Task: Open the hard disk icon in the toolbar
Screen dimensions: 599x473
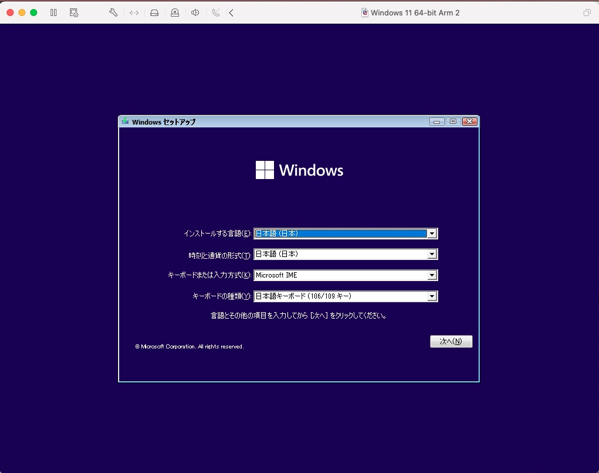Action: [x=154, y=13]
